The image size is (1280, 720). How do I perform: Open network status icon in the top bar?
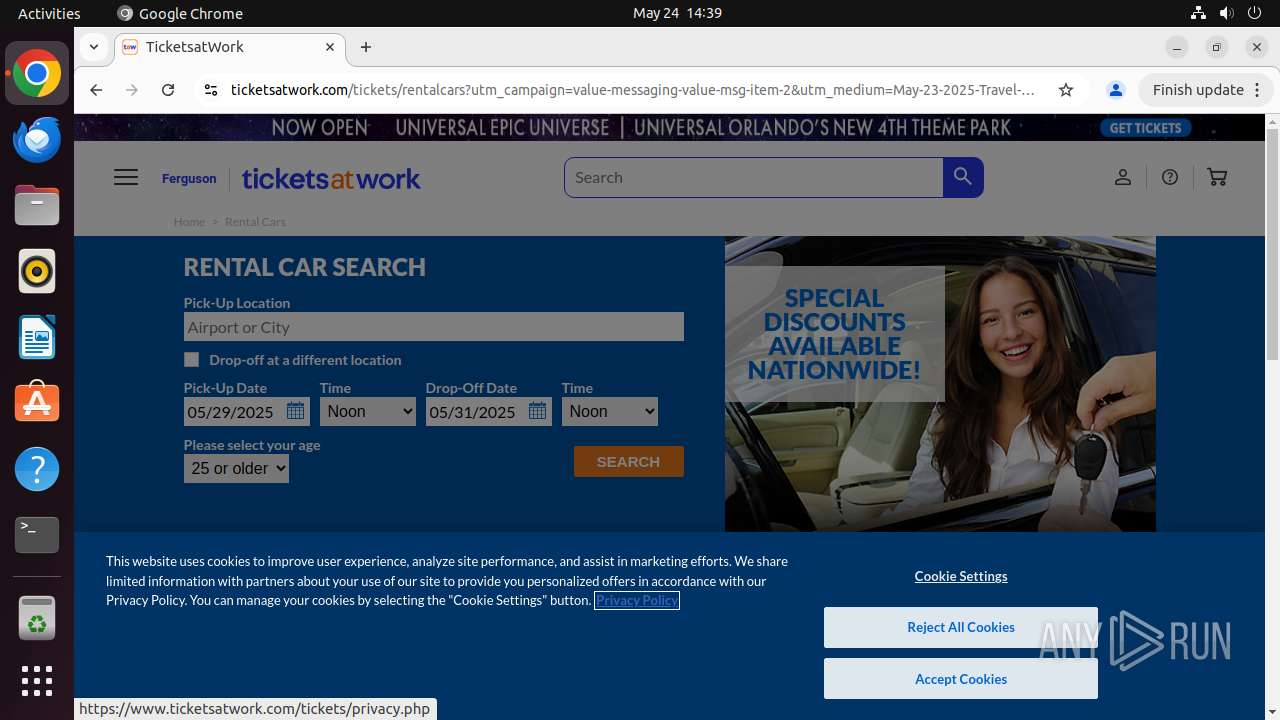[x=1198, y=13]
